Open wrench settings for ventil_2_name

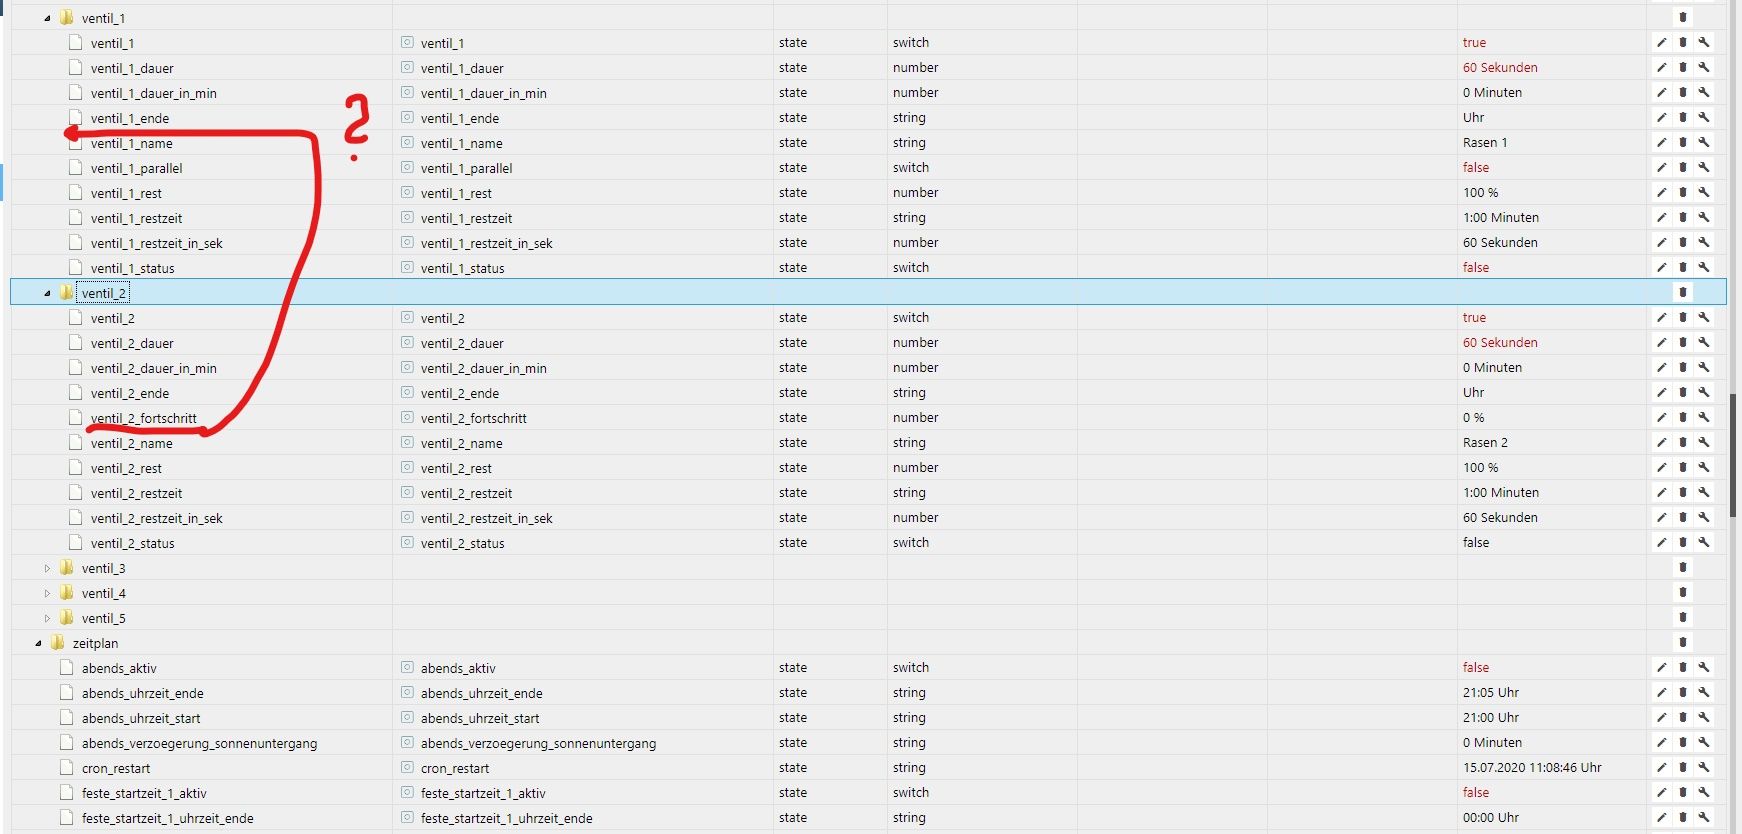(1704, 442)
